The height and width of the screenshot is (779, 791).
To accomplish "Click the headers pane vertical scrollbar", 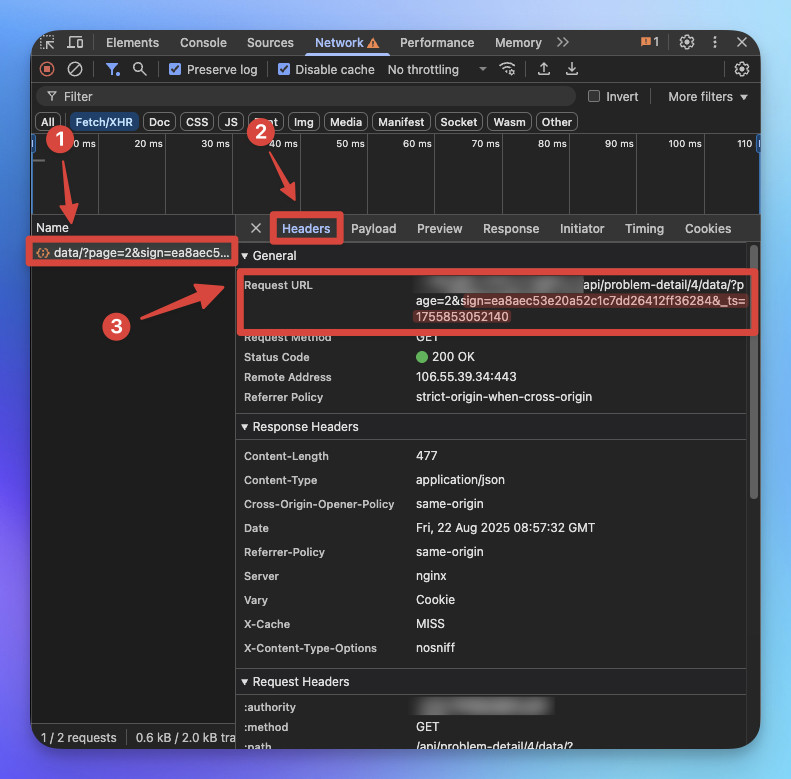I will [754, 372].
